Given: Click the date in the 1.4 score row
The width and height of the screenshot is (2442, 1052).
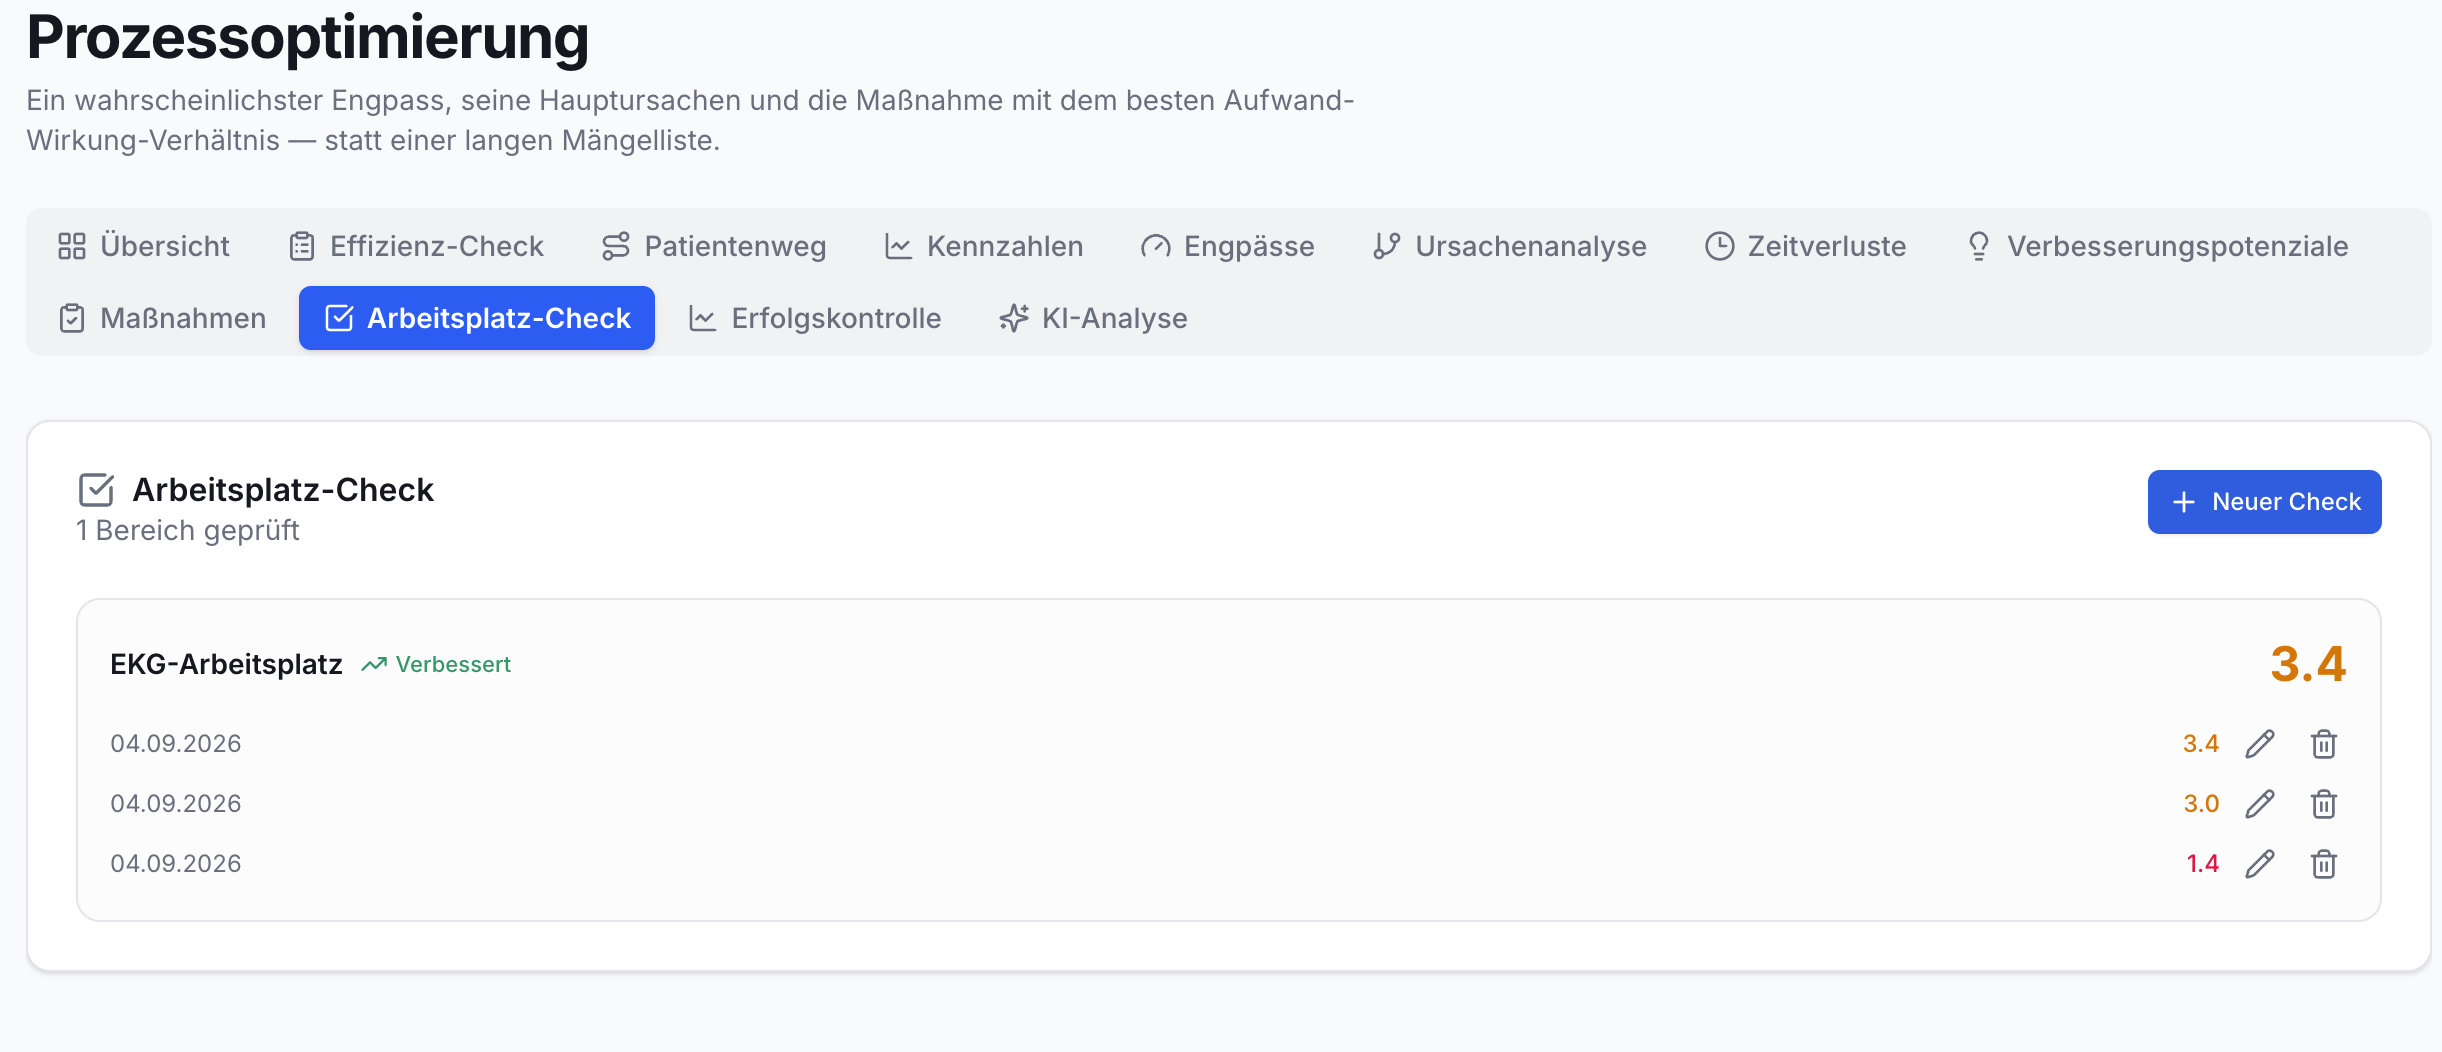Looking at the screenshot, I should point(176,864).
